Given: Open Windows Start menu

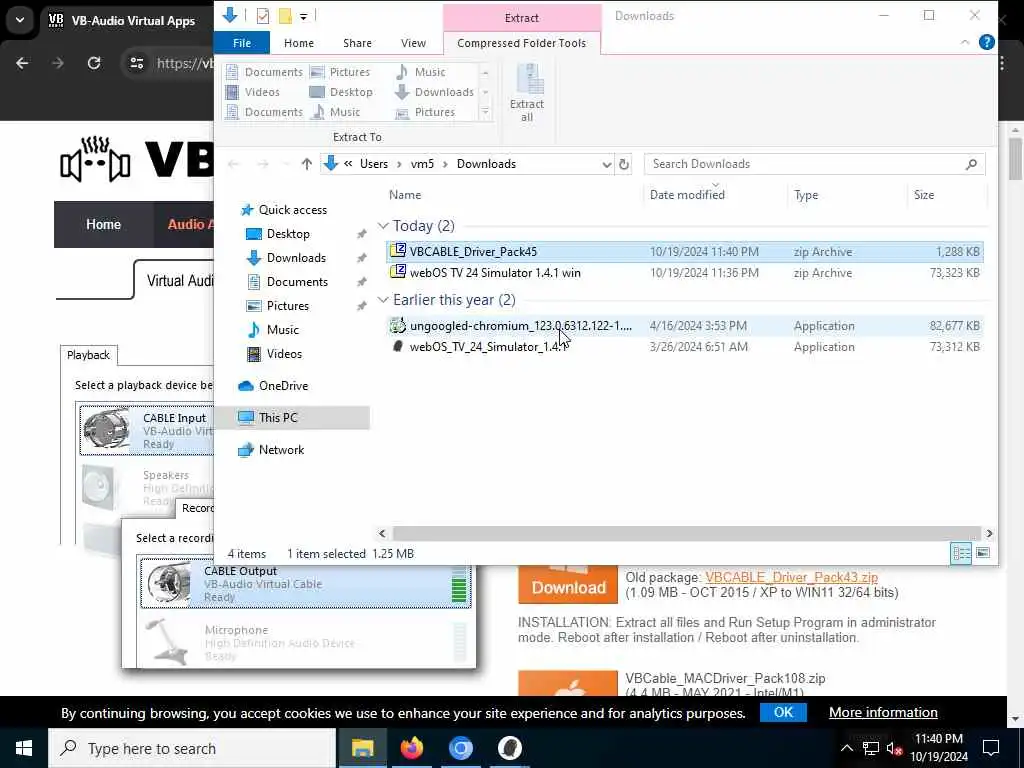Looking at the screenshot, I should (x=24, y=748).
